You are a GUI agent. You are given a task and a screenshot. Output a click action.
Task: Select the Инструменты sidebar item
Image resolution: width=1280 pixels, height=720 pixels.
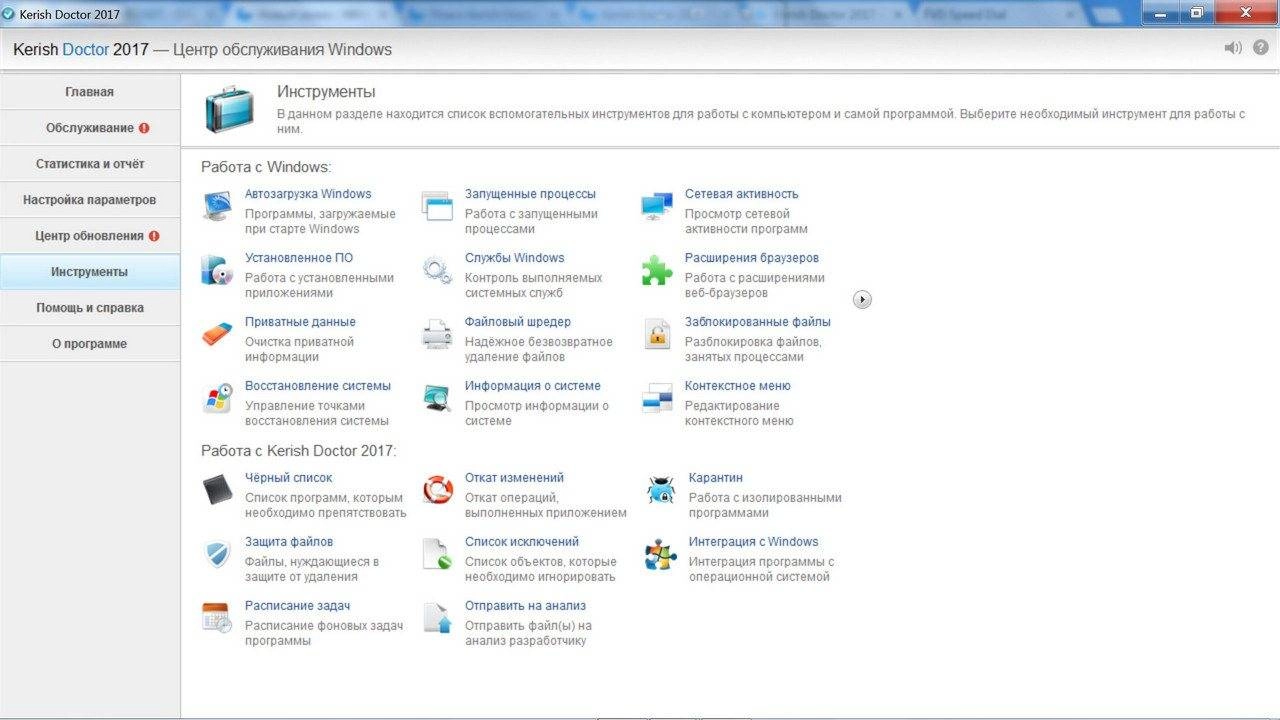tap(90, 272)
